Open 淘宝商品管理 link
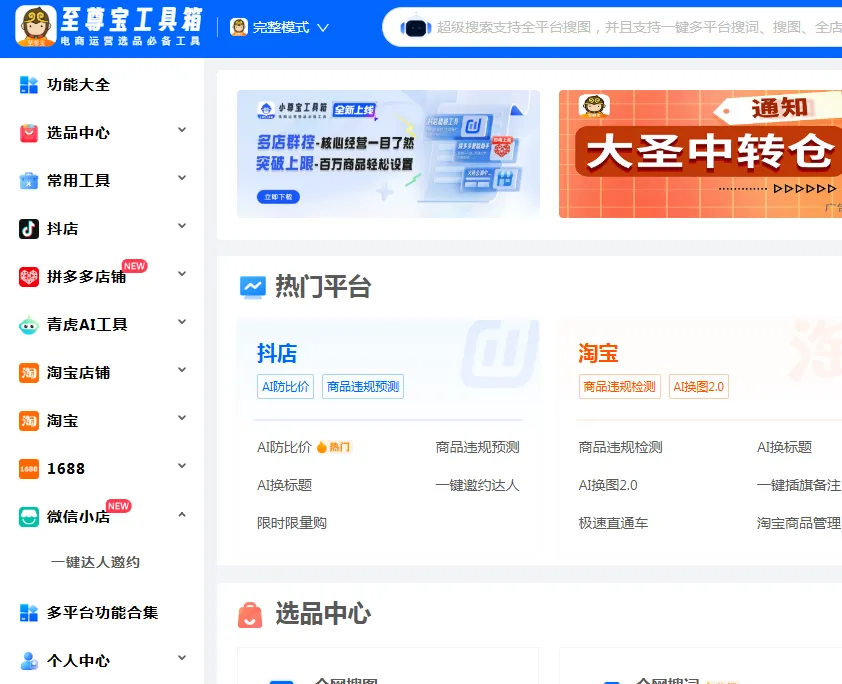The image size is (842, 684). pos(799,523)
